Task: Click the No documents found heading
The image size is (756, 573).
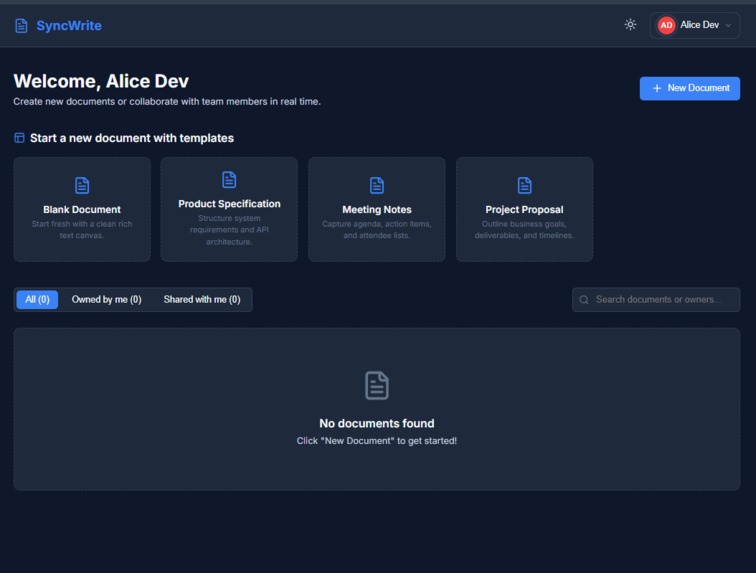Action: pos(377,423)
